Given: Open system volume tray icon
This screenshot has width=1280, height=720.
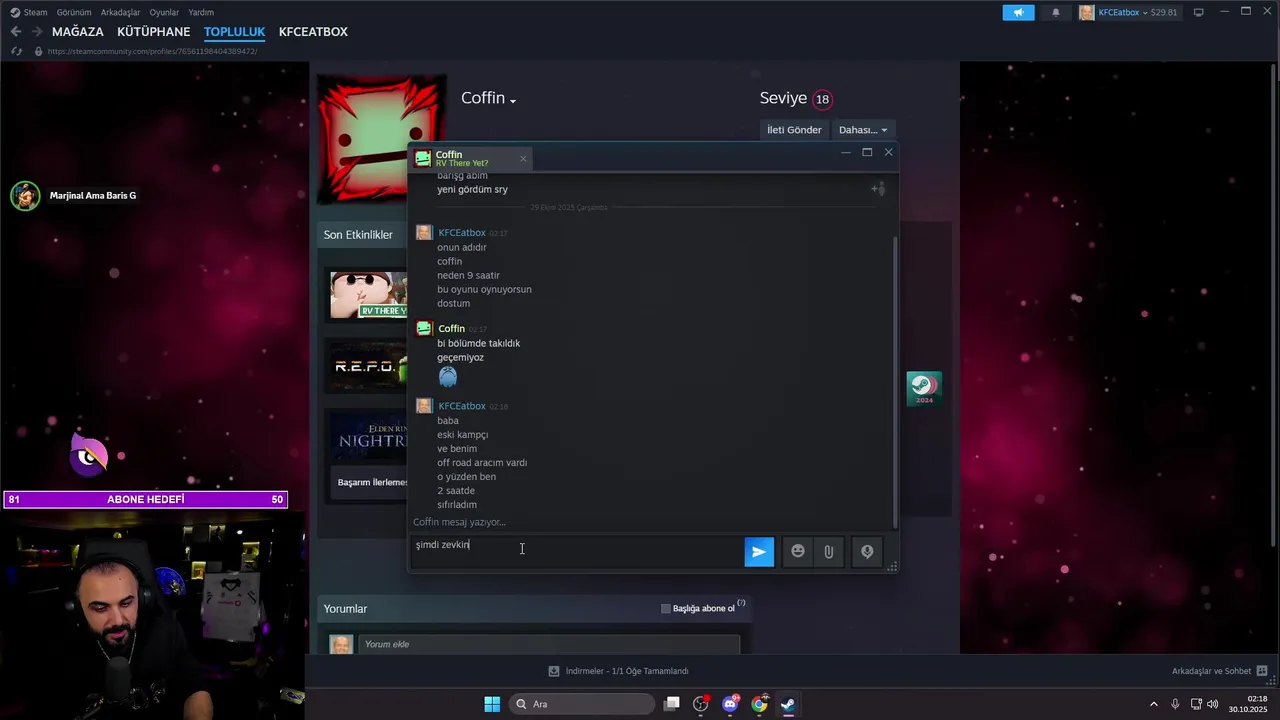Looking at the screenshot, I should (x=1213, y=704).
